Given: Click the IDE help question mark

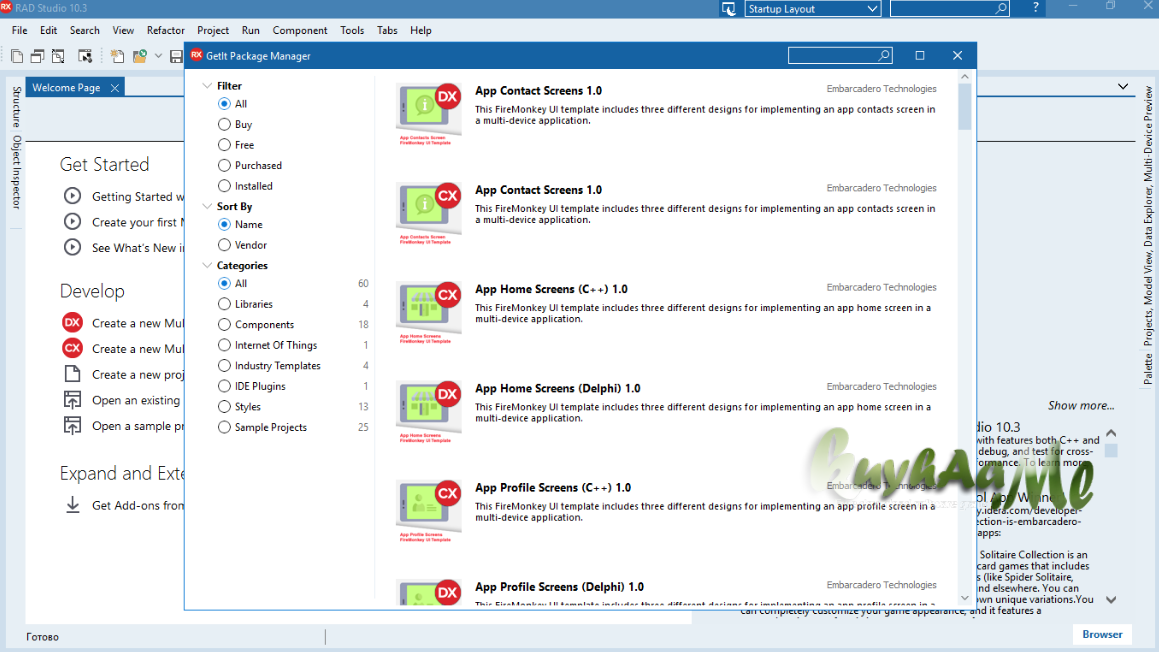Looking at the screenshot, I should [x=1035, y=7].
